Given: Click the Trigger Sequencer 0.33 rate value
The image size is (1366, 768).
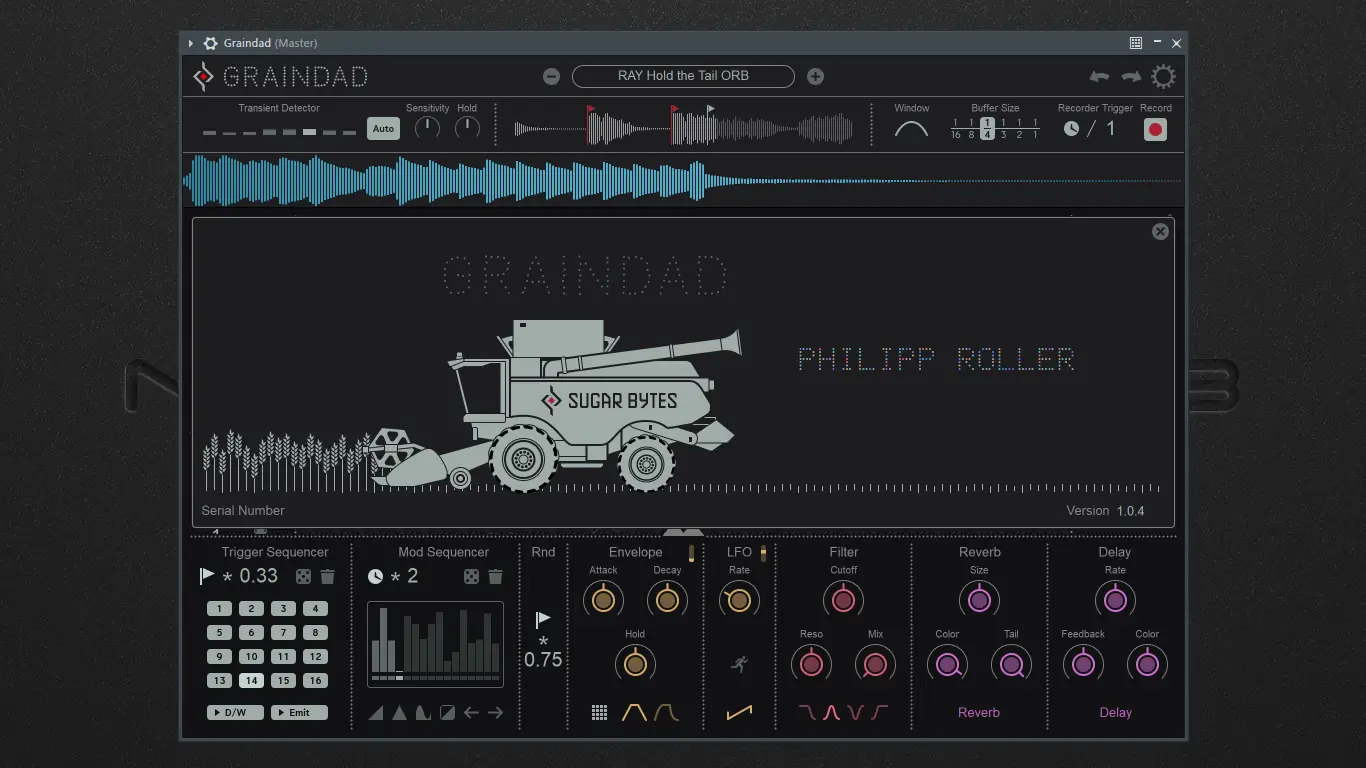Looking at the screenshot, I should (259, 576).
